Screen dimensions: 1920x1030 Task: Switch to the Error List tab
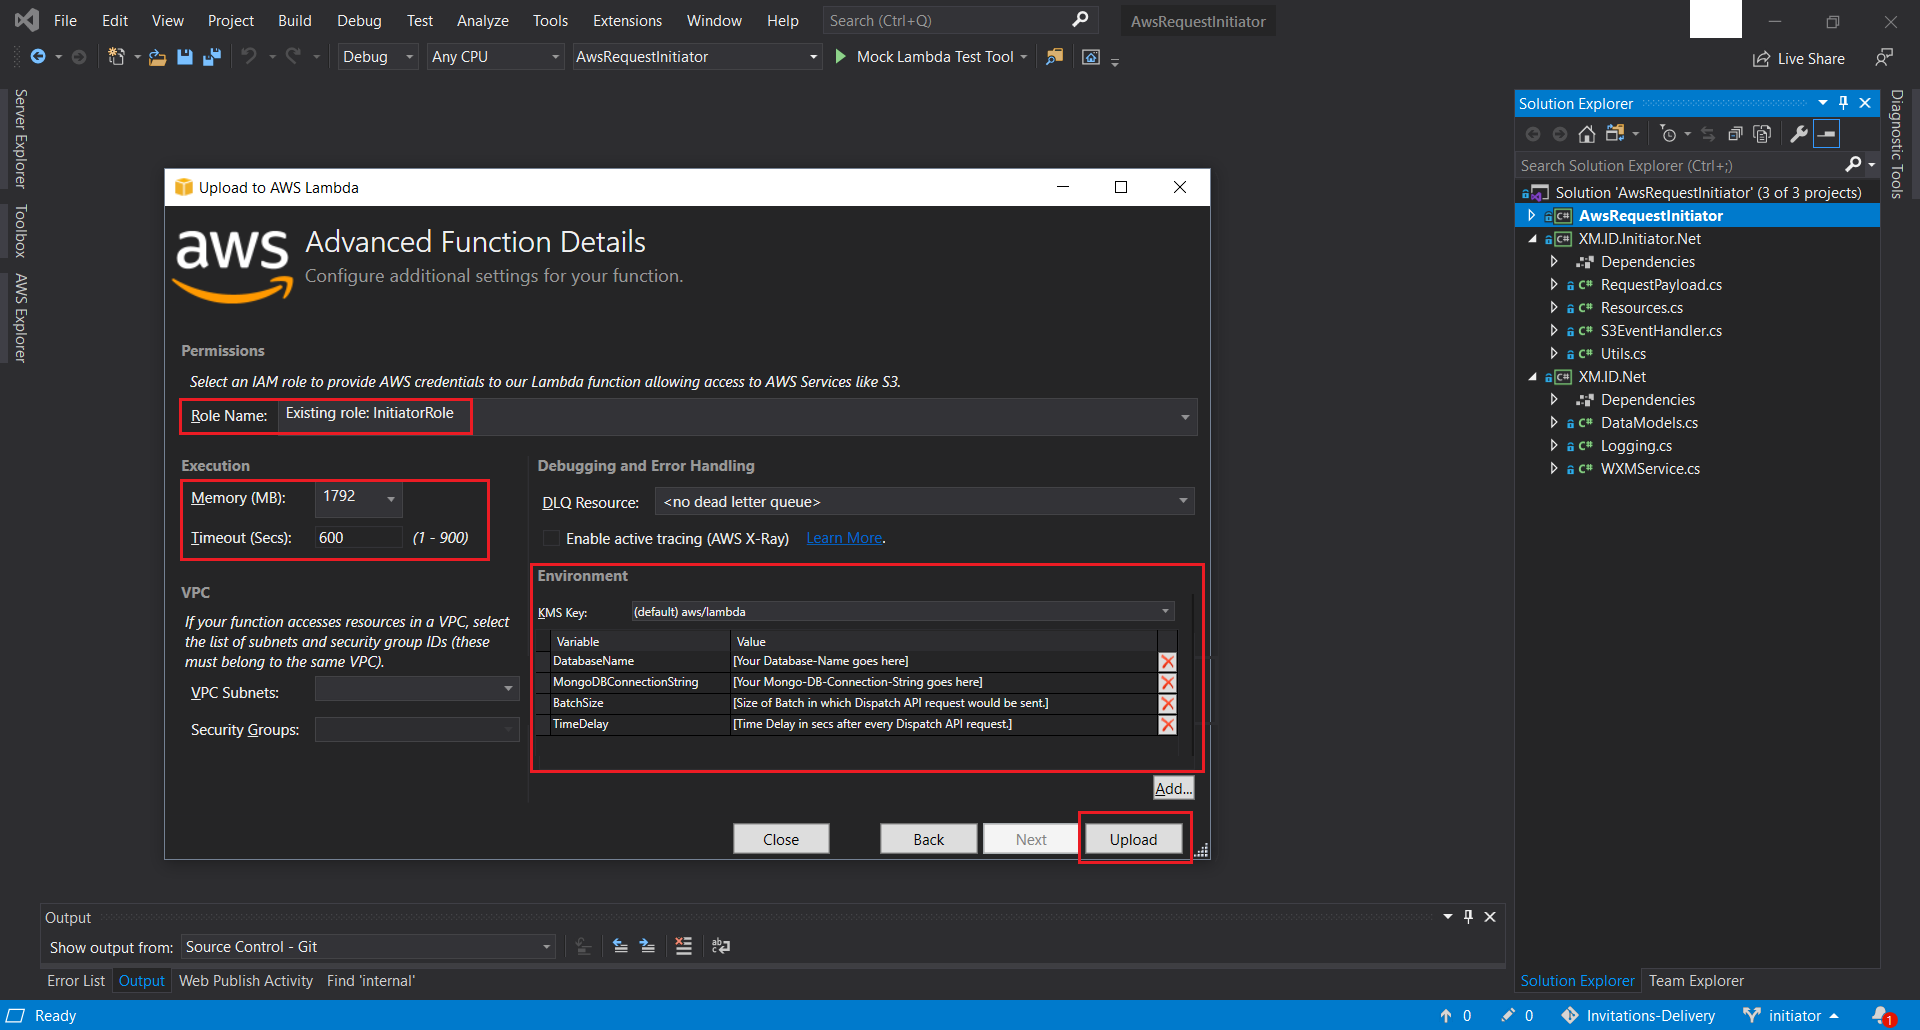pyautogui.click(x=76, y=981)
